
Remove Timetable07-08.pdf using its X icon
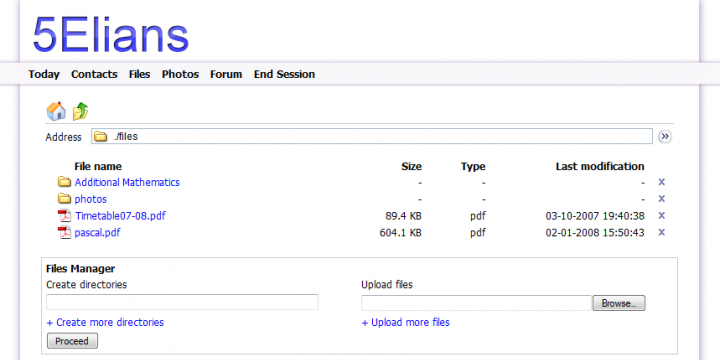662,215
